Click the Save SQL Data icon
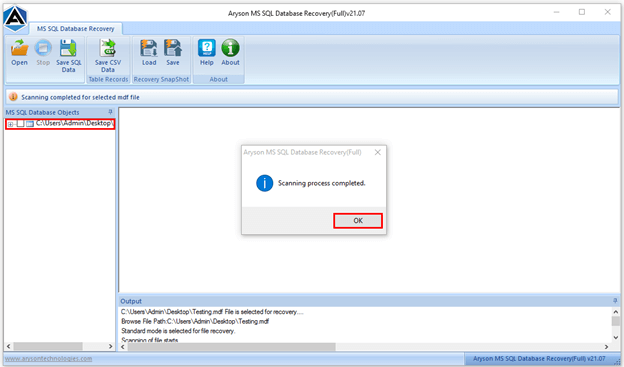The height and width of the screenshot is (367, 624). 68,48
